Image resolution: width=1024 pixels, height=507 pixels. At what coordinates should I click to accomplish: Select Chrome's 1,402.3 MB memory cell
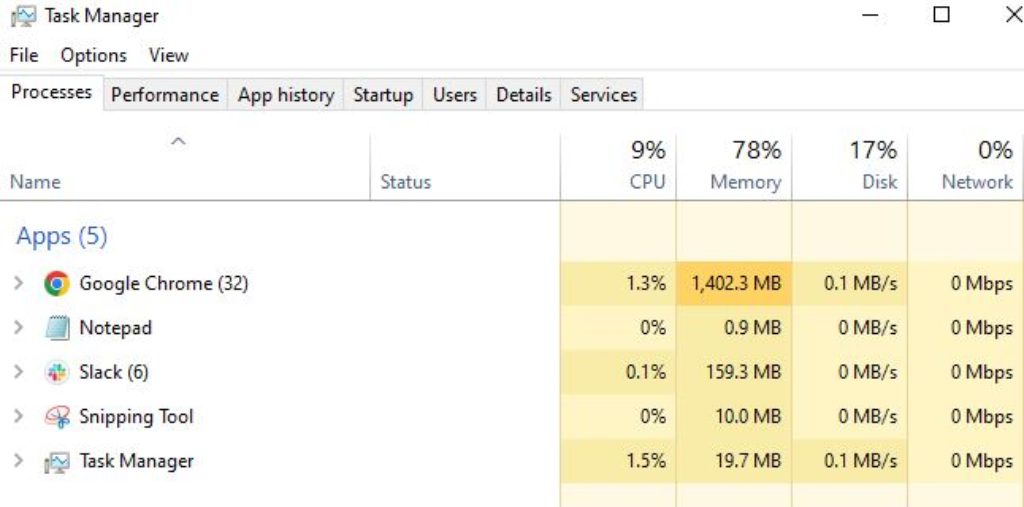click(x=734, y=284)
